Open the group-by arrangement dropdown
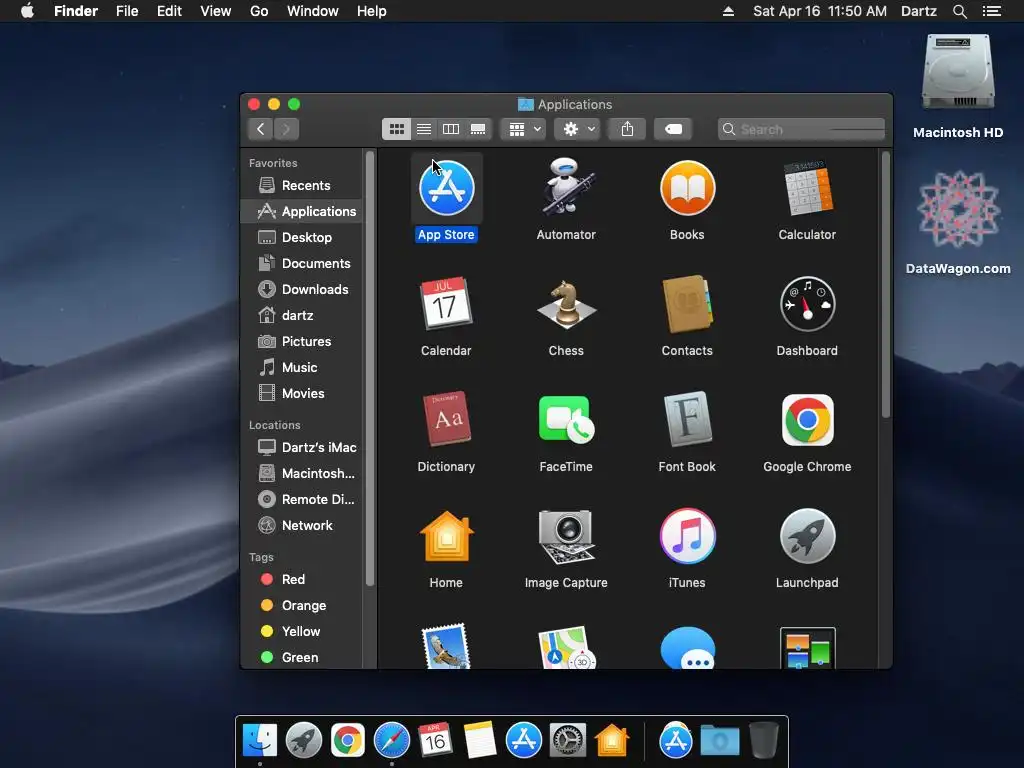Viewport: 1024px width, 768px height. click(x=523, y=129)
